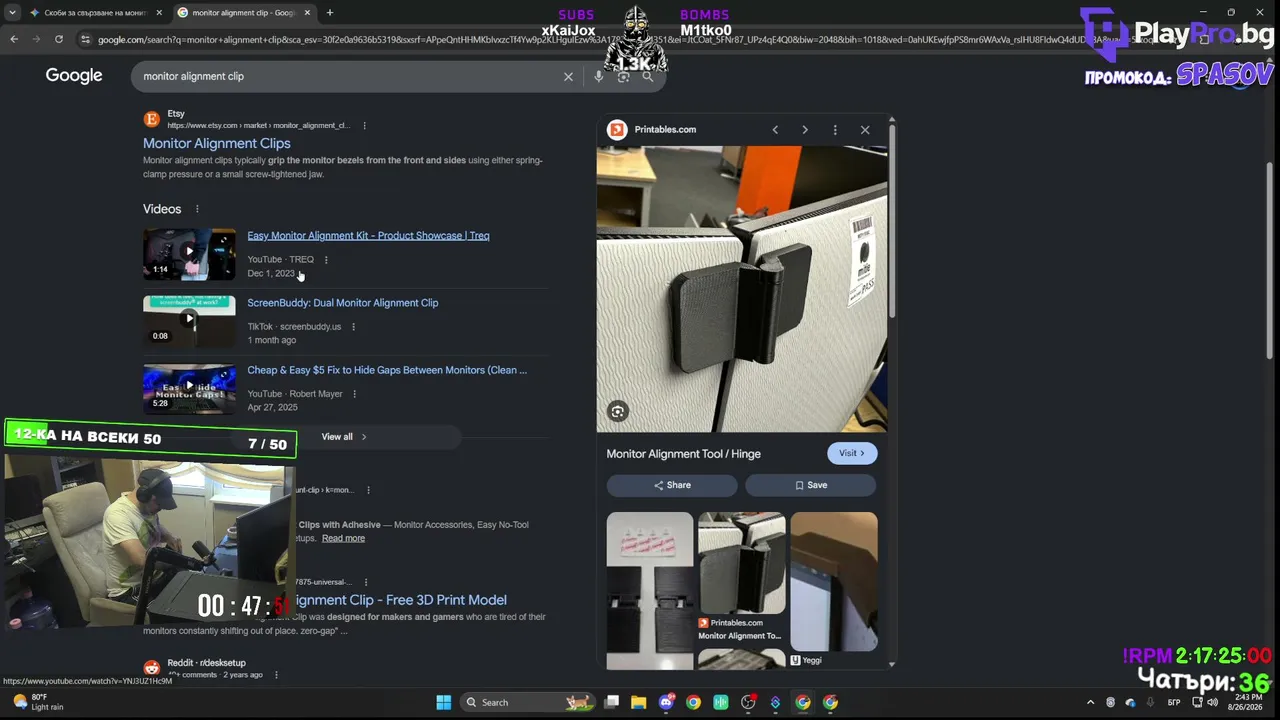The width and height of the screenshot is (1280, 720).
Task: Open the Etsy 'Monitor Alignment Clips' result
Action: tap(217, 143)
